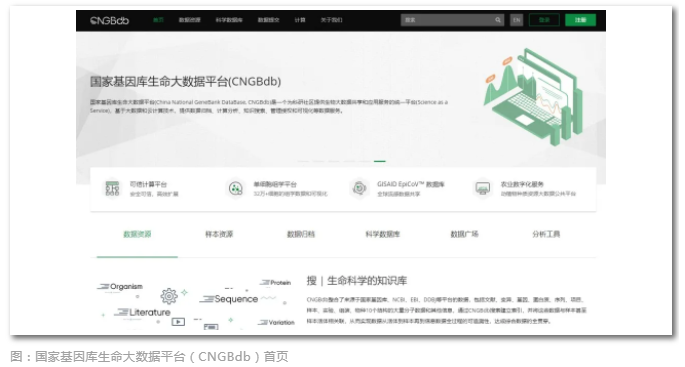Click the GISAID EpiCoV database icon

point(360,188)
